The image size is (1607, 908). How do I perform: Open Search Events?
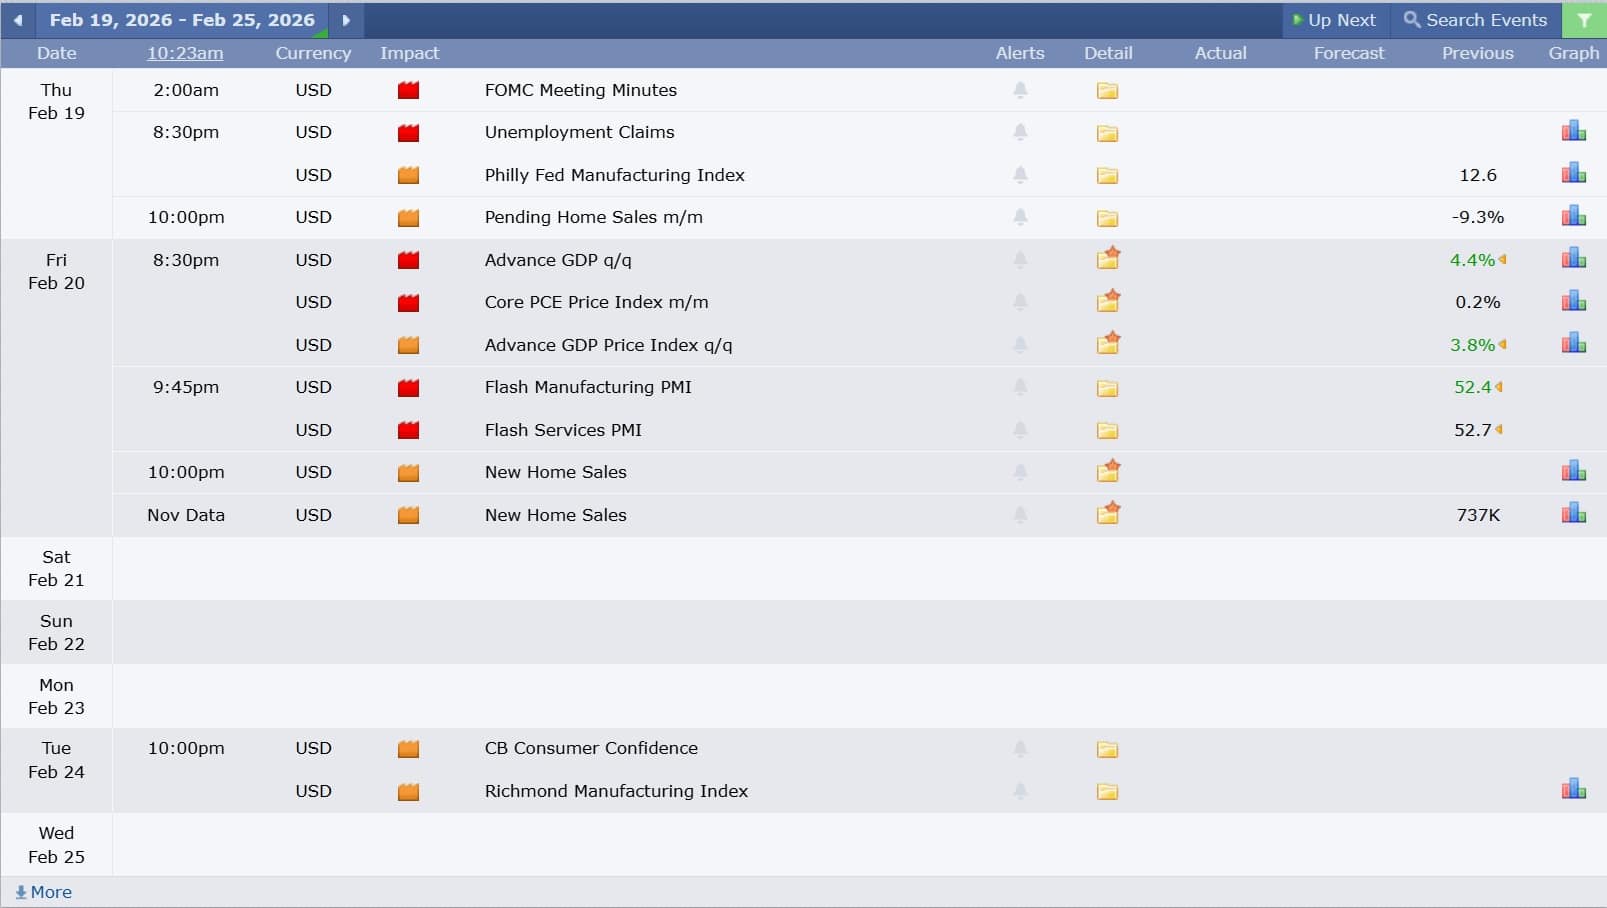[x=1475, y=20]
